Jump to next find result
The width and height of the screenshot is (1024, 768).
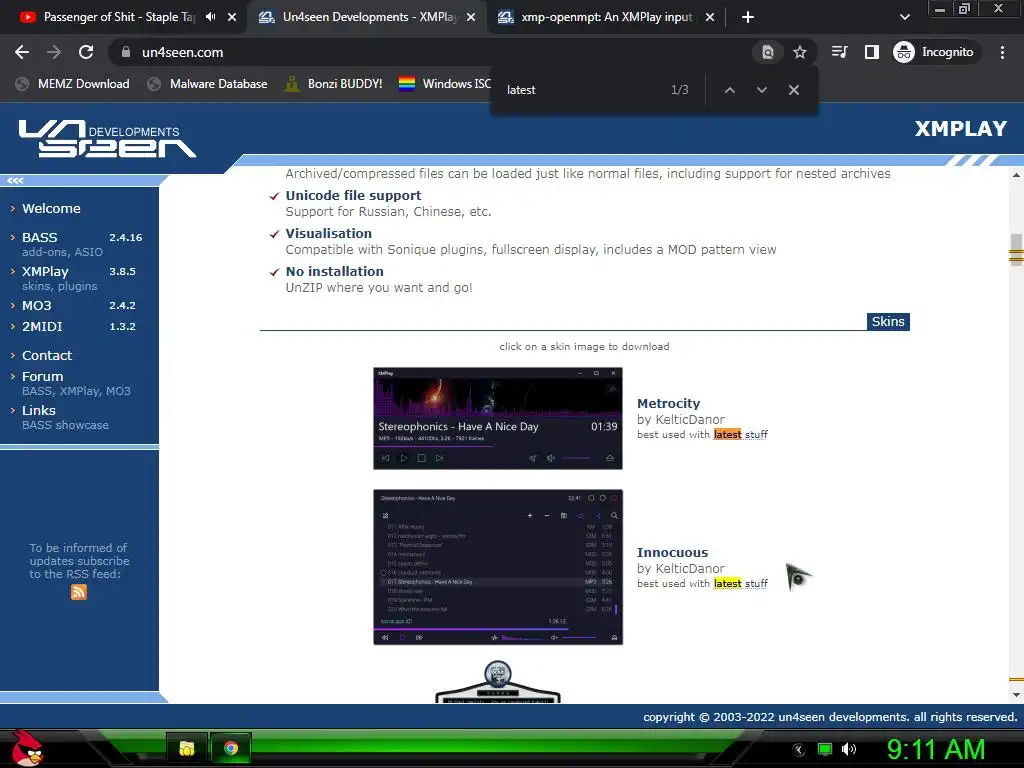click(x=761, y=90)
